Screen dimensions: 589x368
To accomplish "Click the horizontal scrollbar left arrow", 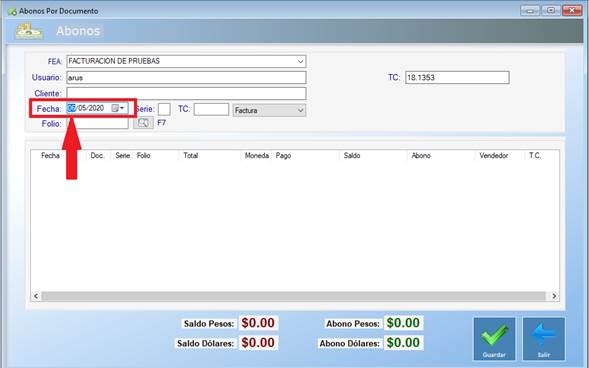I will pyautogui.click(x=36, y=296).
